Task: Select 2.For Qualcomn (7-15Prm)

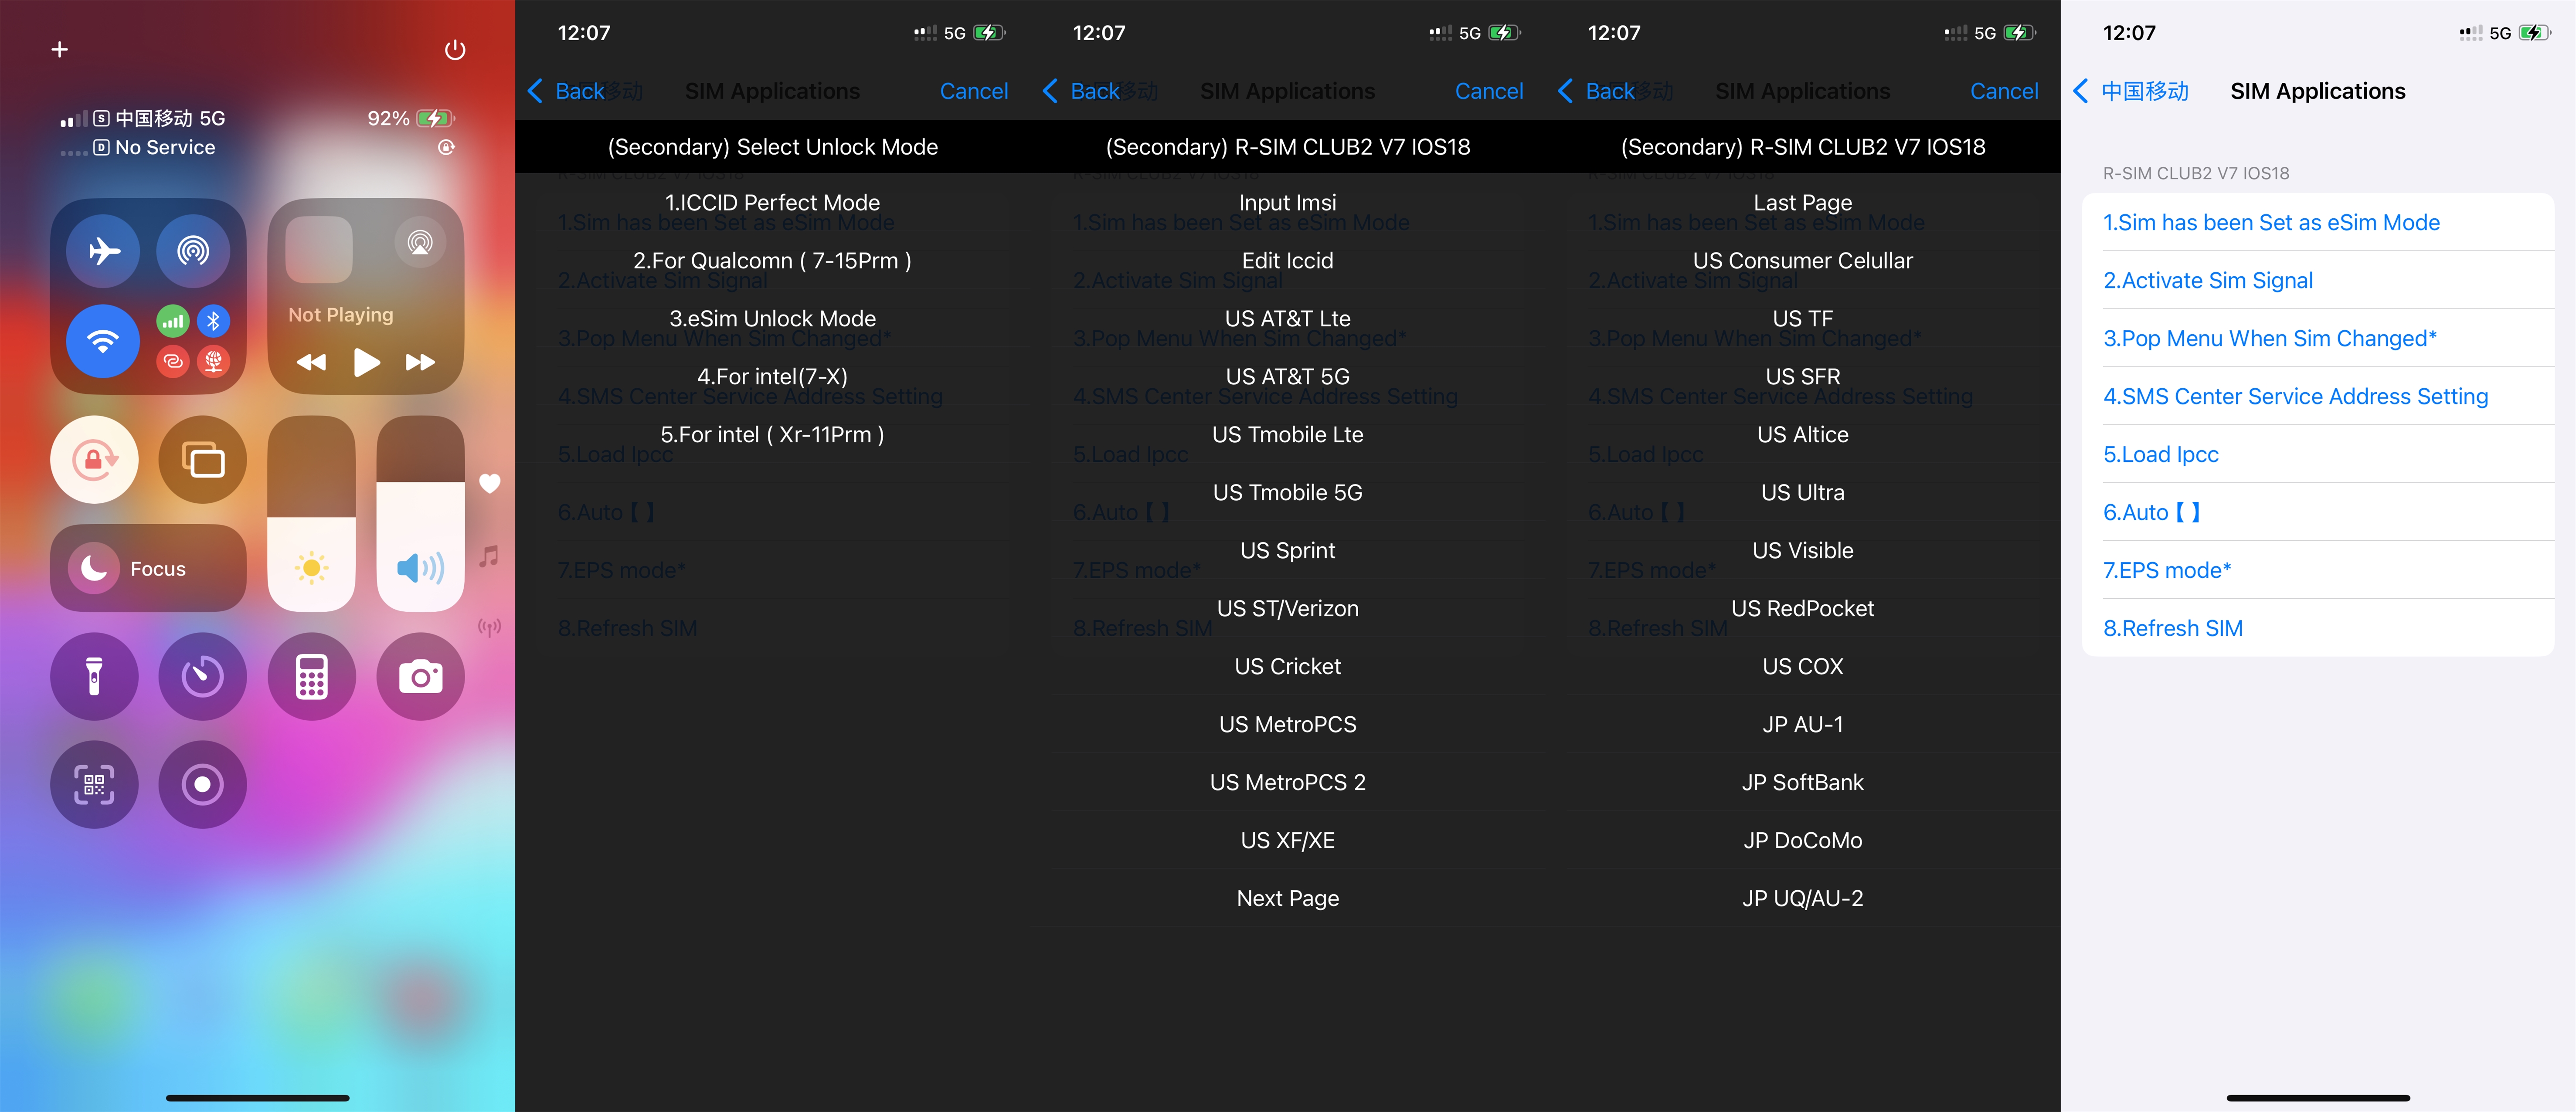Action: pyautogui.click(x=773, y=261)
